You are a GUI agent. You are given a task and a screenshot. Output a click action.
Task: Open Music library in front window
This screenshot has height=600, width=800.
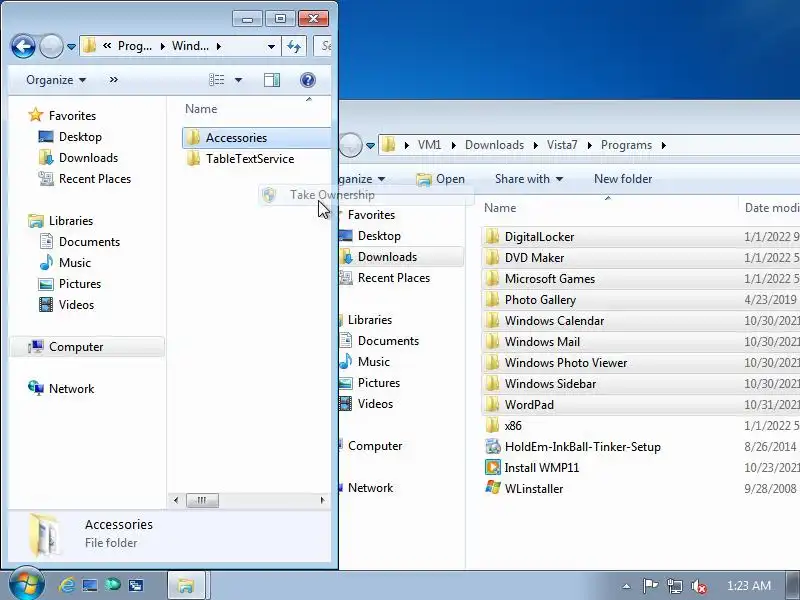74,263
